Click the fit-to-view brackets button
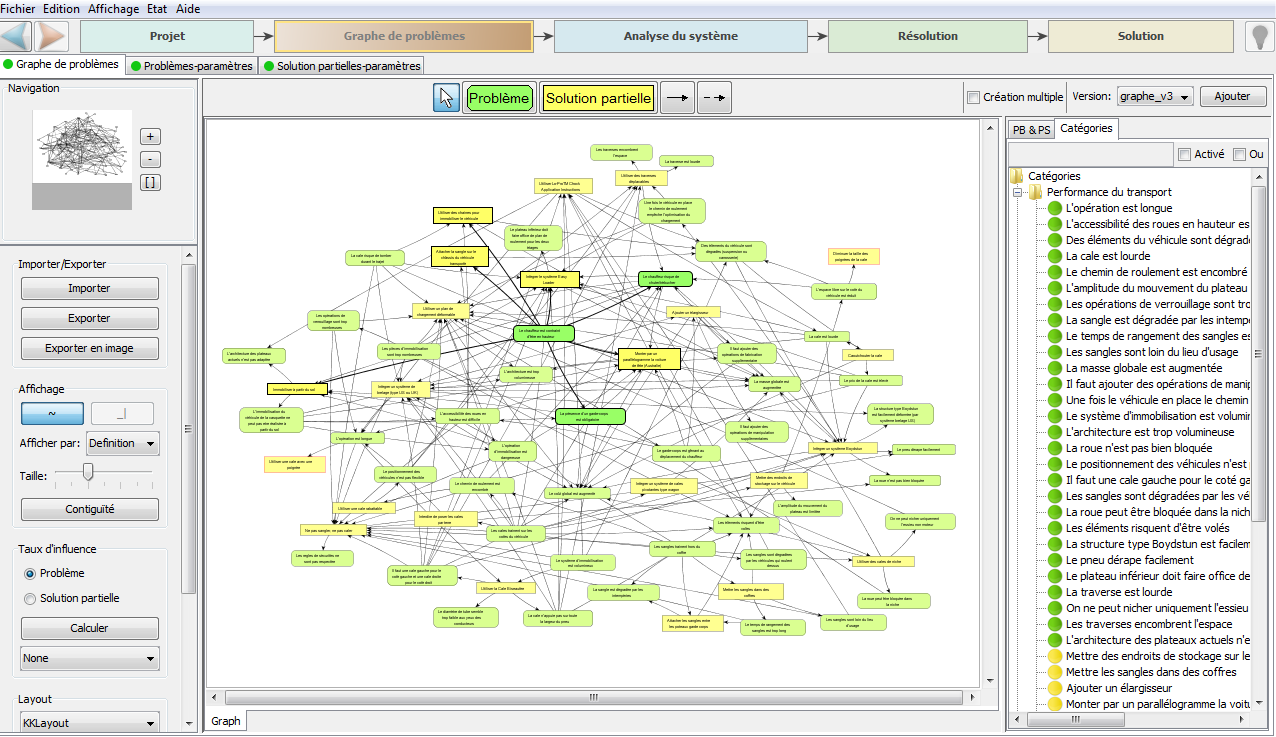 [x=149, y=182]
